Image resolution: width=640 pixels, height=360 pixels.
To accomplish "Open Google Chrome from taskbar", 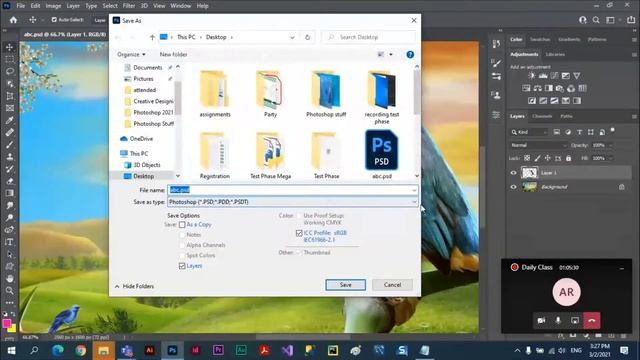I will (80, 350).
